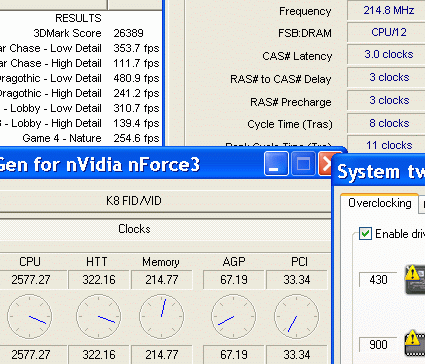Click the CPU column label in Clocks
The width and height of the screenshot is (425, 364).
tap(30, 262)
